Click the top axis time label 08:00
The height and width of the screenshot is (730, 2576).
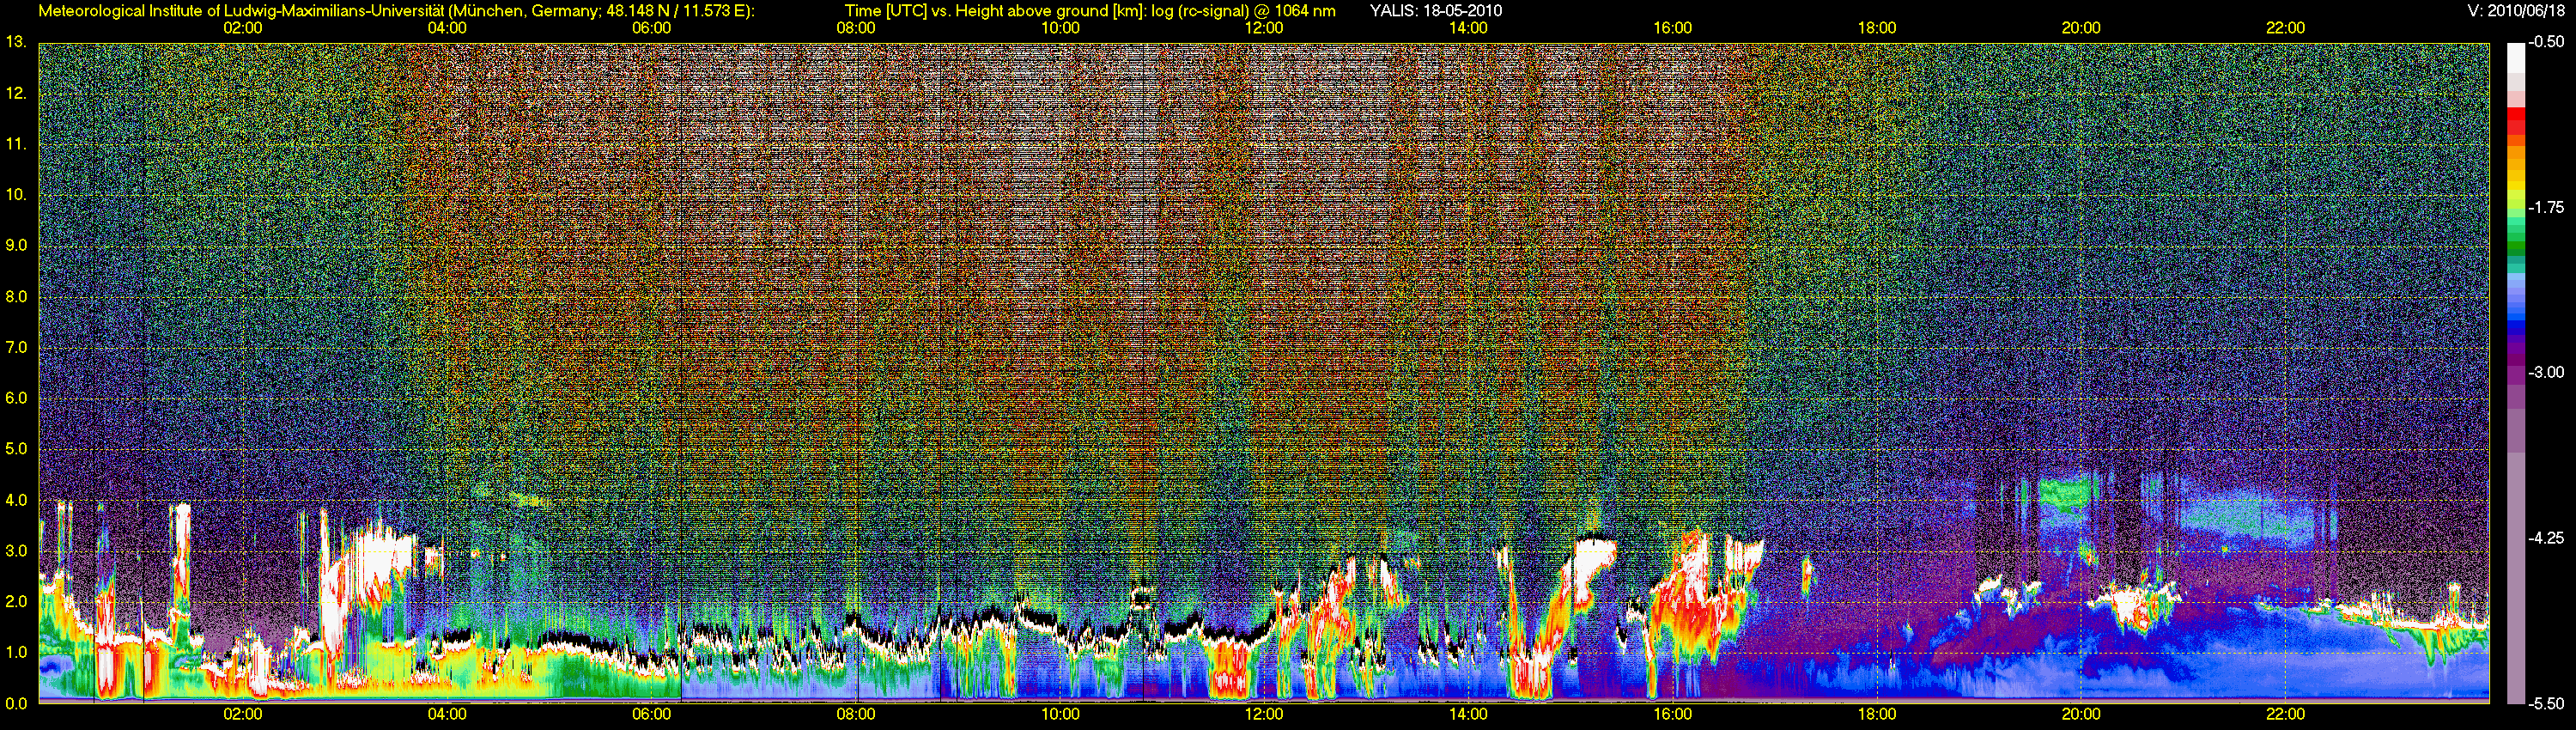pos(856,28)
